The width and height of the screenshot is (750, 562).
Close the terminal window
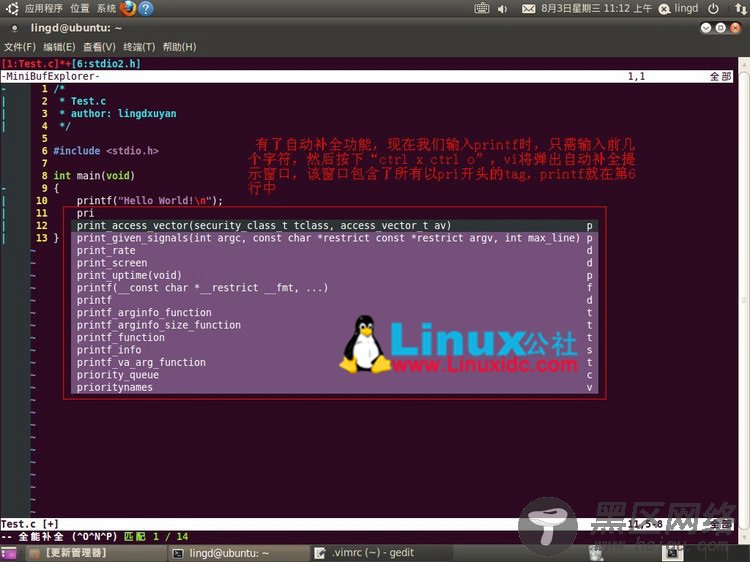point(735,28)
